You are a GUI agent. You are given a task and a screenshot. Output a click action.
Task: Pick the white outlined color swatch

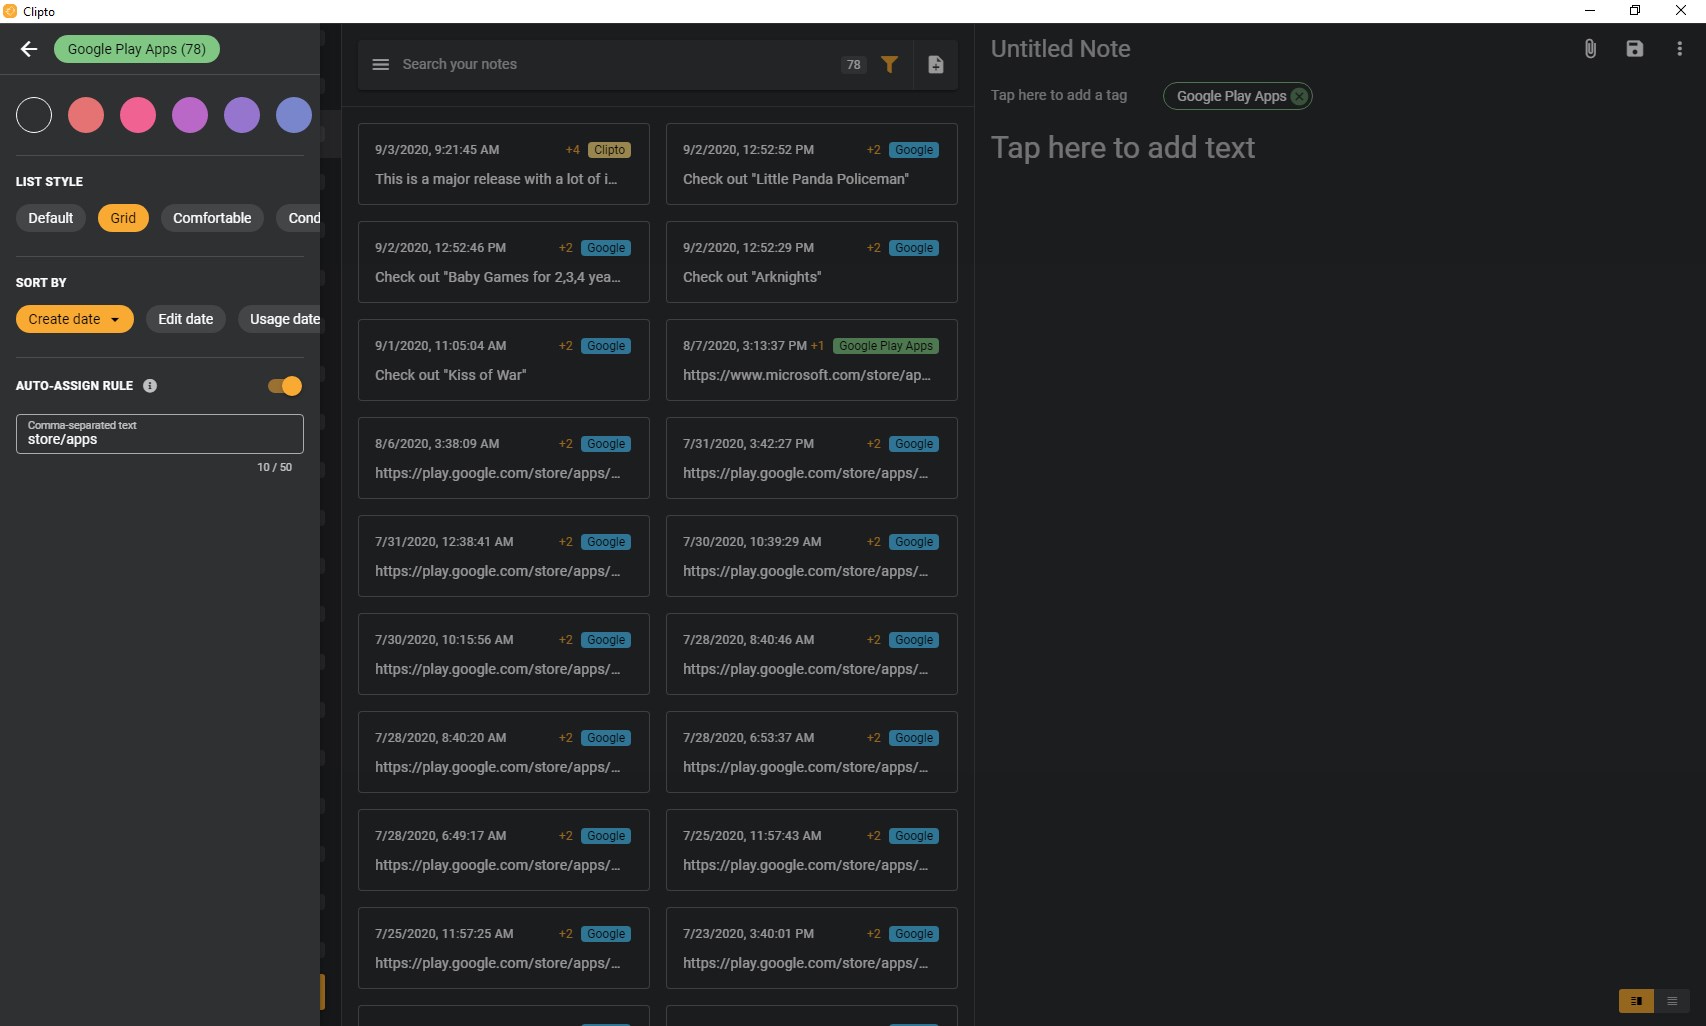coord(34,115)
